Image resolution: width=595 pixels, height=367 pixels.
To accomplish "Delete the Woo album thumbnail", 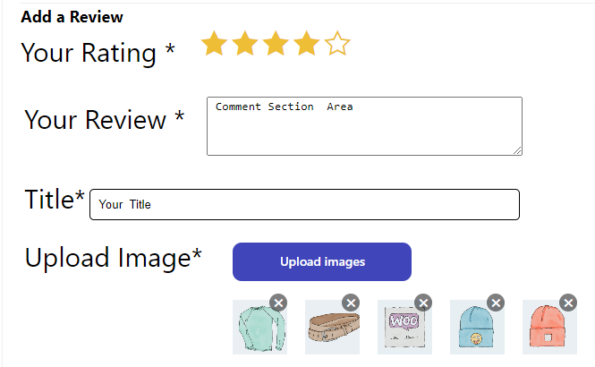I will [x=423, y=303].
